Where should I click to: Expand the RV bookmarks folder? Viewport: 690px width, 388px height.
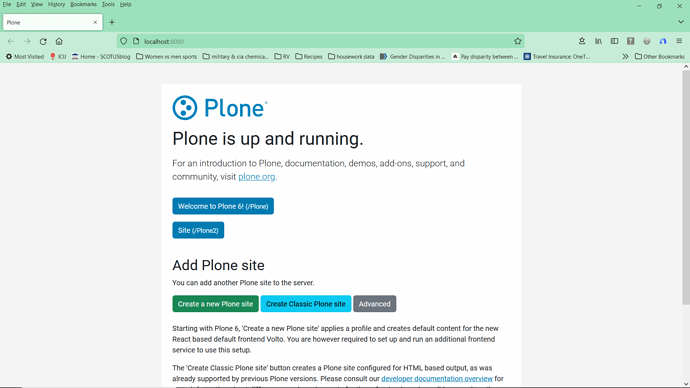point(282,56)
